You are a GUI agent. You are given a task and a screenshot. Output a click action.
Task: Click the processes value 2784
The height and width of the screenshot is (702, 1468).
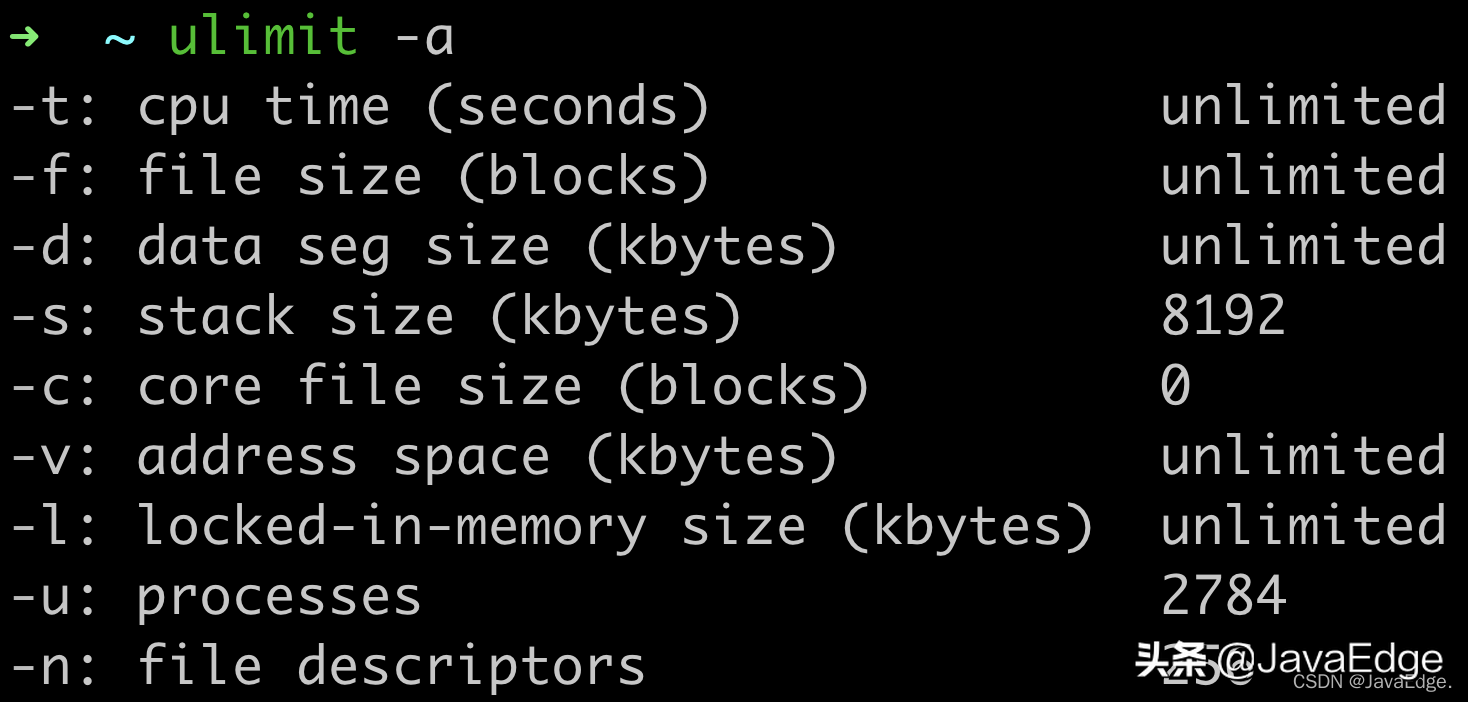1223,597
